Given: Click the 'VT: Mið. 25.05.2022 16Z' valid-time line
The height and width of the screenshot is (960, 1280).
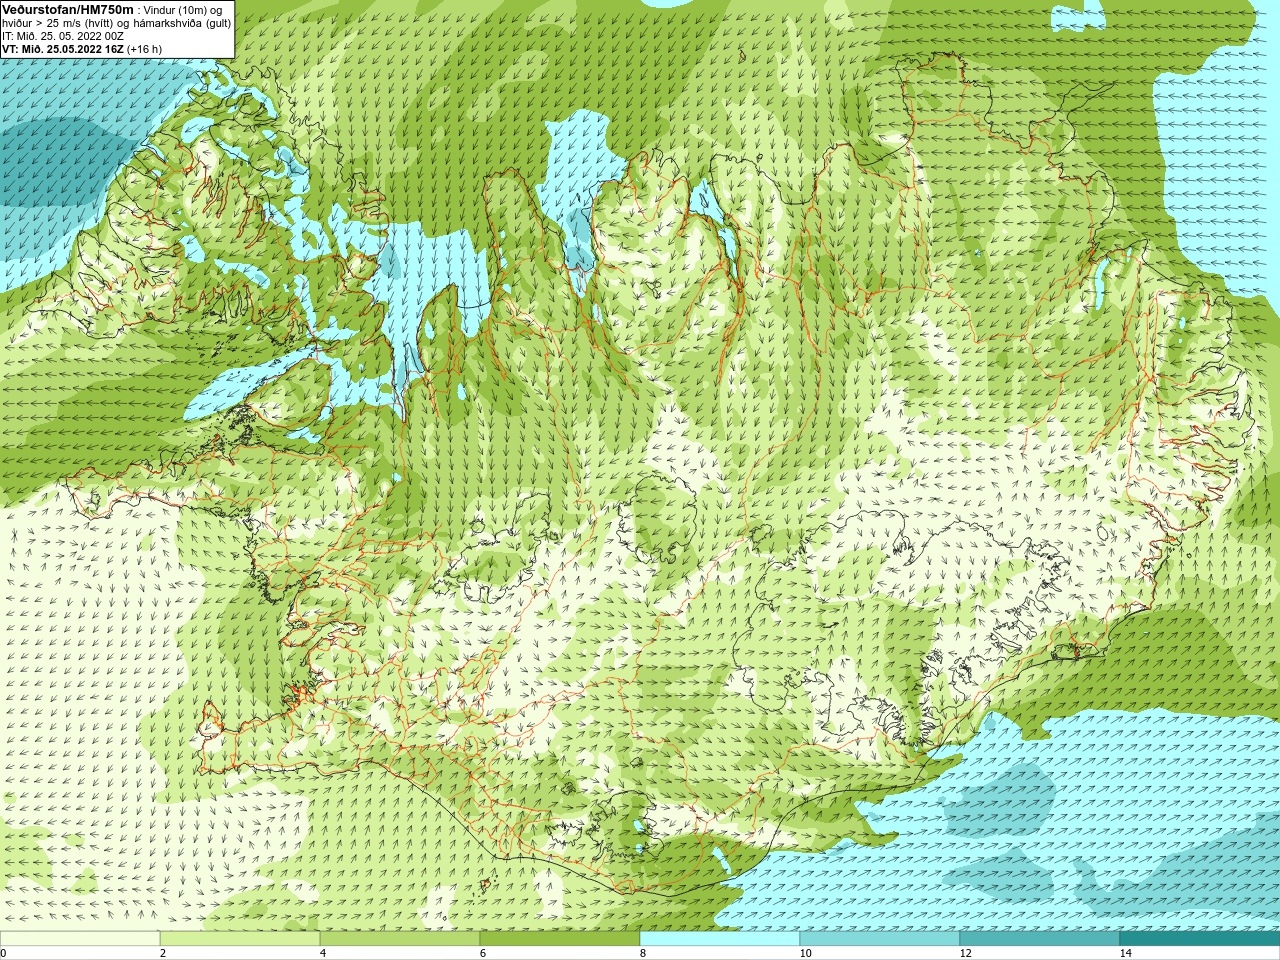Looking at the screenshot, I should [x=63, y=49].
